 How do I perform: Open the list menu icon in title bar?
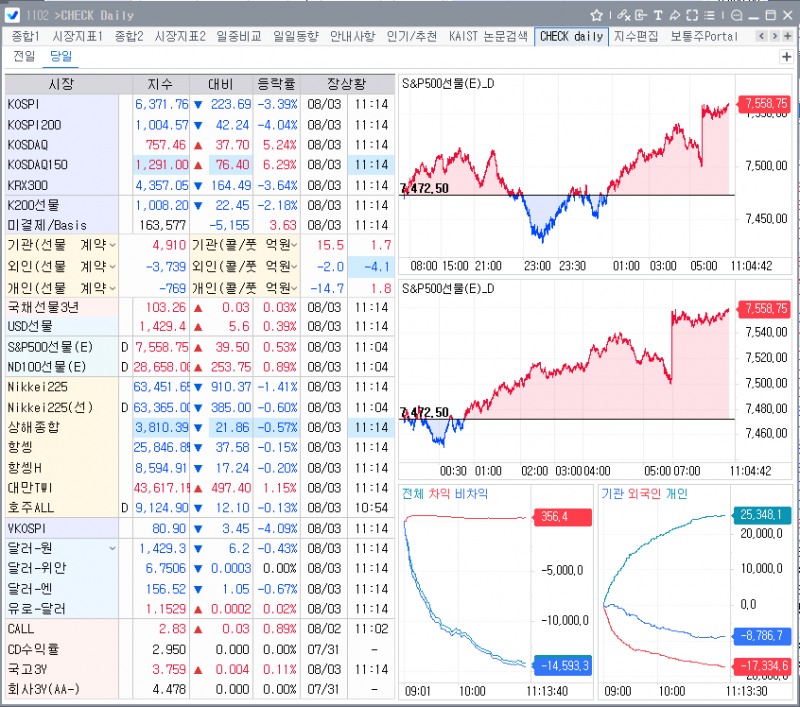(709, 15)
